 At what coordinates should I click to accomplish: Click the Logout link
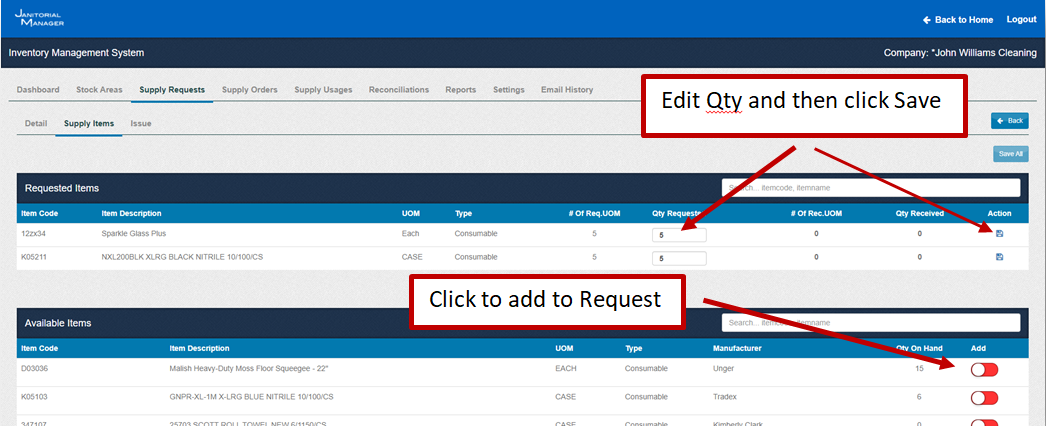pyautogui.click(x=1021, y=20)
